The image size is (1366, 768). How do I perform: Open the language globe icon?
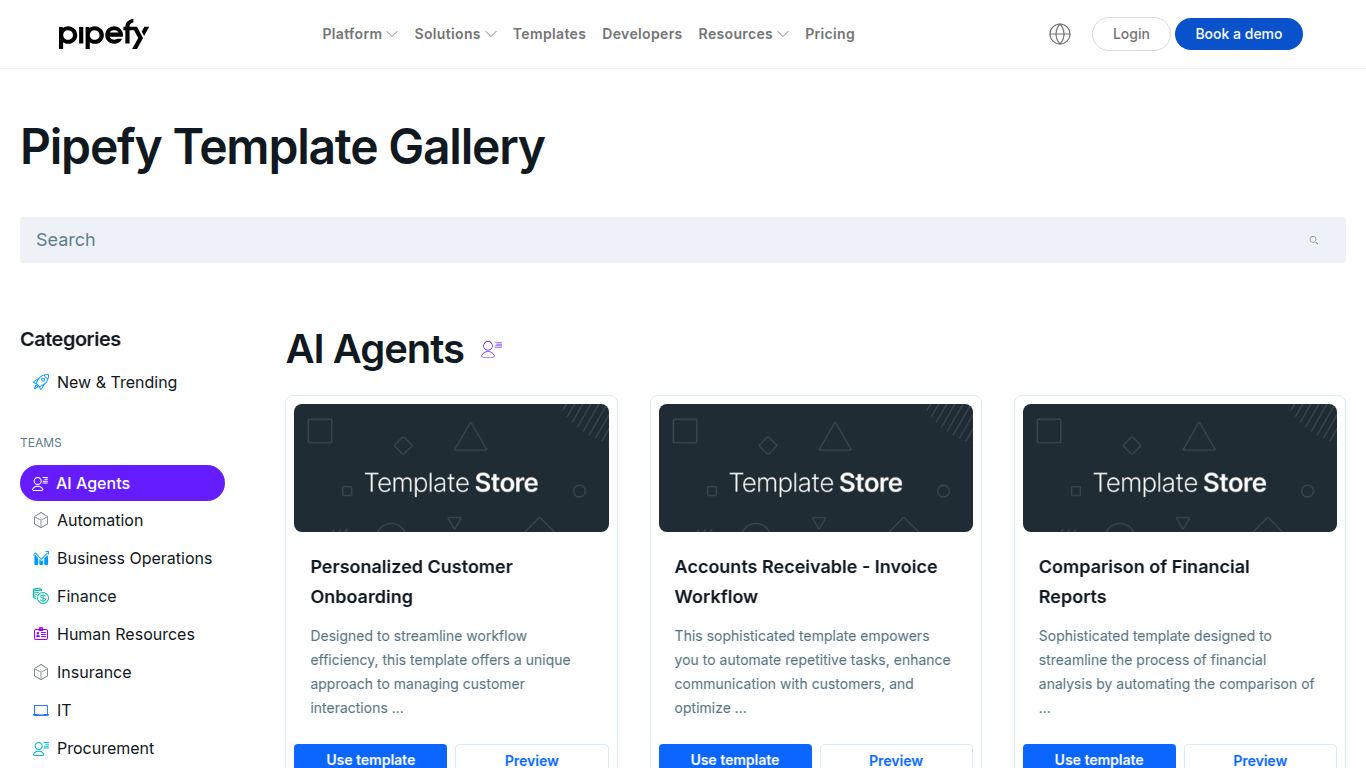point(1059,33)
